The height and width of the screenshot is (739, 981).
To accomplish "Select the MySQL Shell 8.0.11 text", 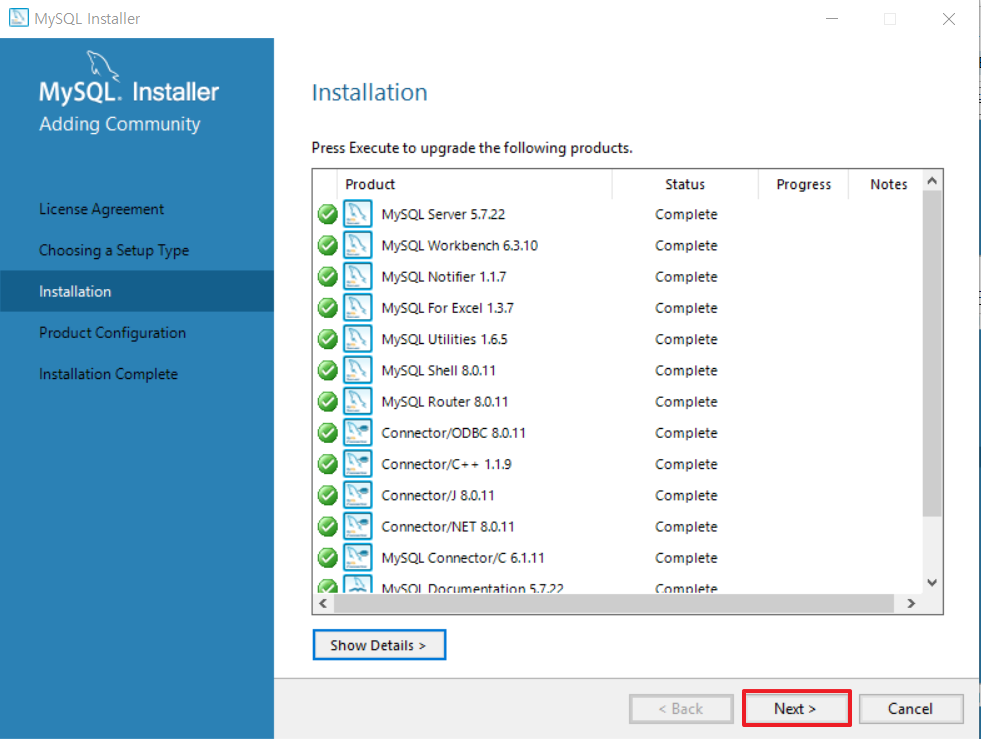I will coord(439,370).
